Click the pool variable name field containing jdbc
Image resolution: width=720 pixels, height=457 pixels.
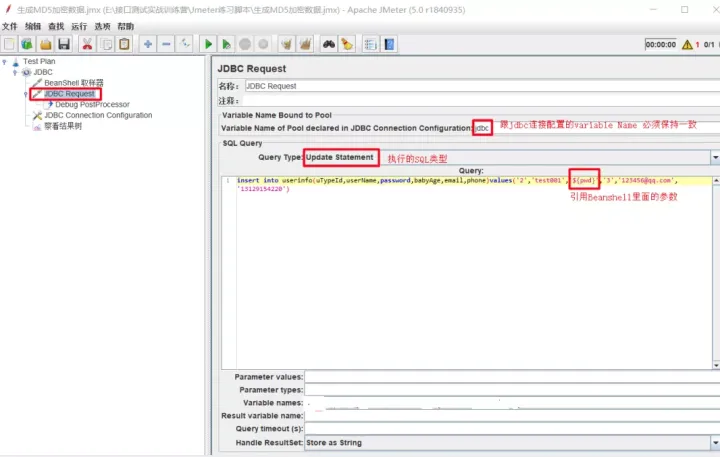[596, 128]
